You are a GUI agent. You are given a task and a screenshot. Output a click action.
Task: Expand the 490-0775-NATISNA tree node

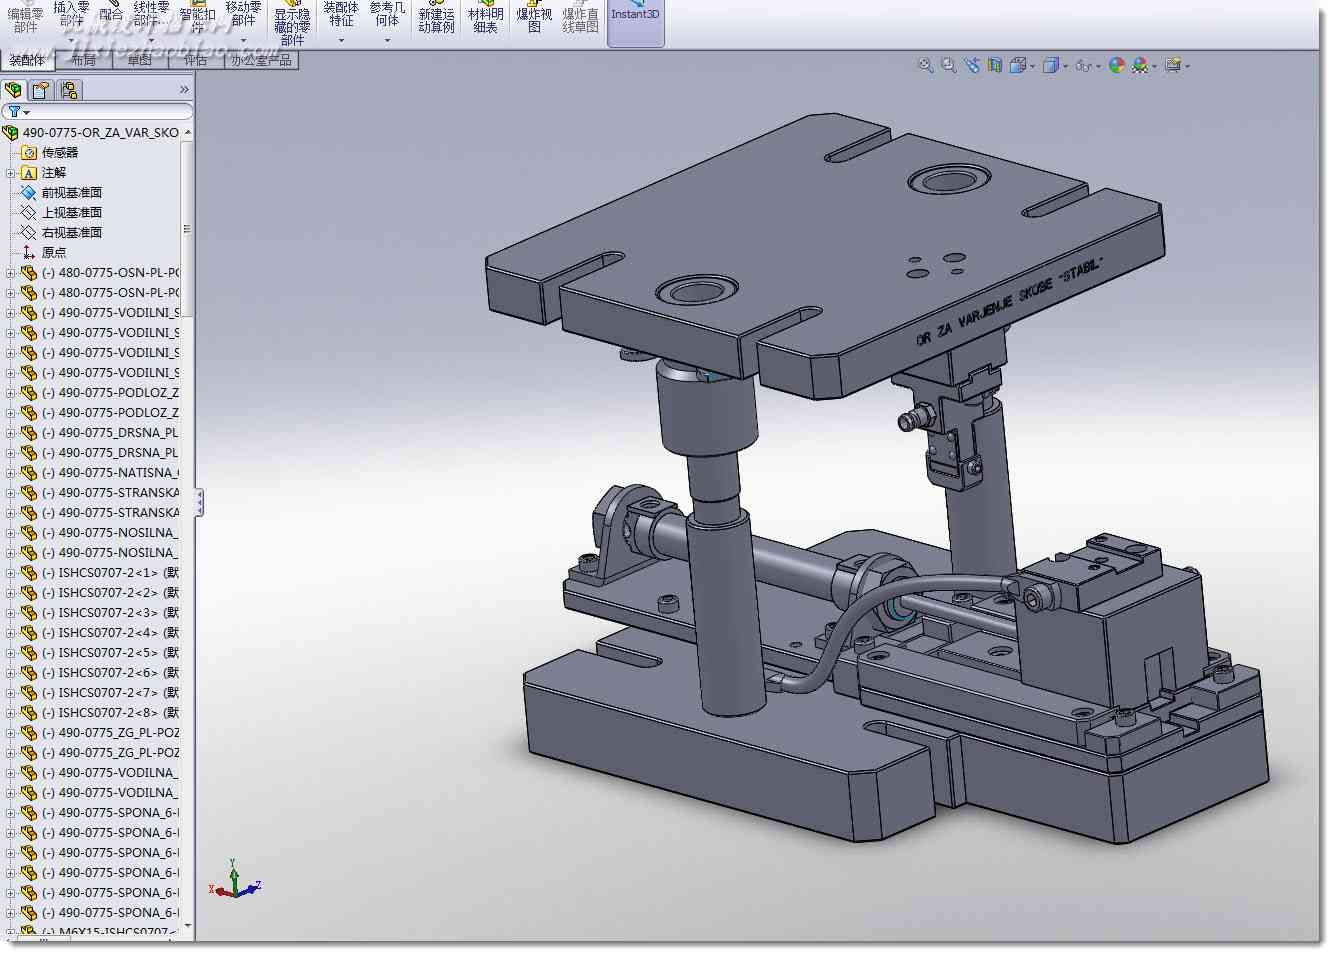pyautogui.click(x=10, y=473)
